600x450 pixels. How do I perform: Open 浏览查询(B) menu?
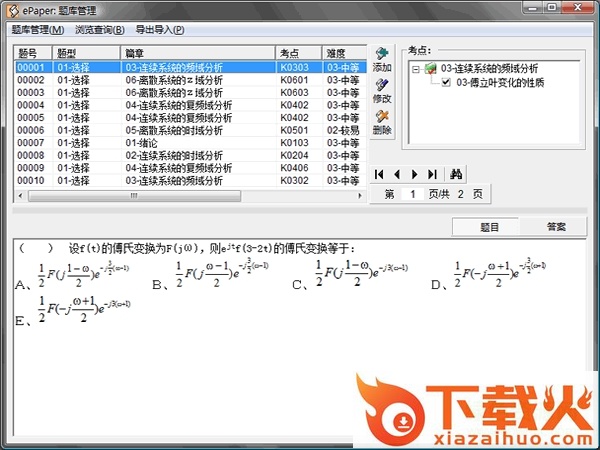[x=99, y=30]
